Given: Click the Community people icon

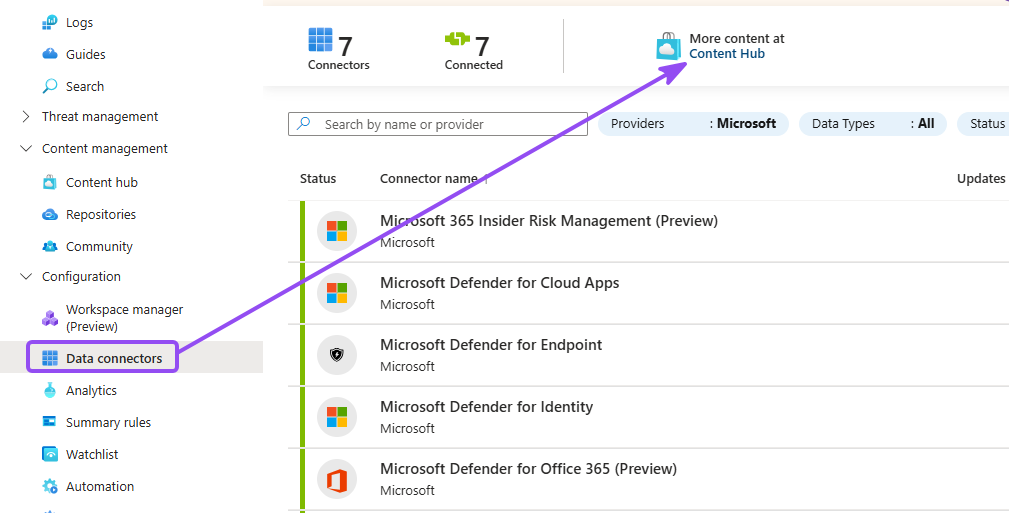Looking at the screenshot, I should click(x=50, y=247).
